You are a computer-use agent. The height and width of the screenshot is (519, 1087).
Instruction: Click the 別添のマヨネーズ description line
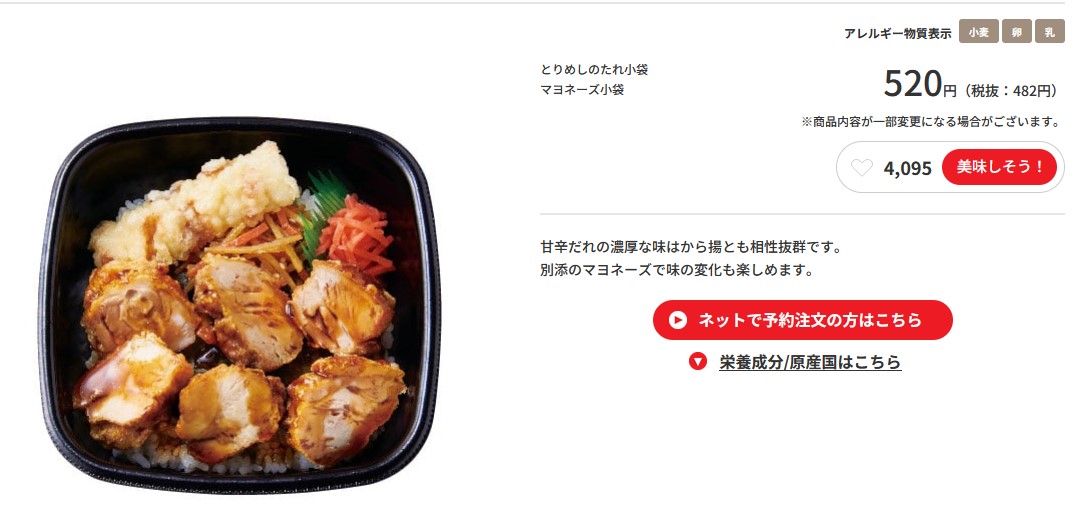point(677,270)
